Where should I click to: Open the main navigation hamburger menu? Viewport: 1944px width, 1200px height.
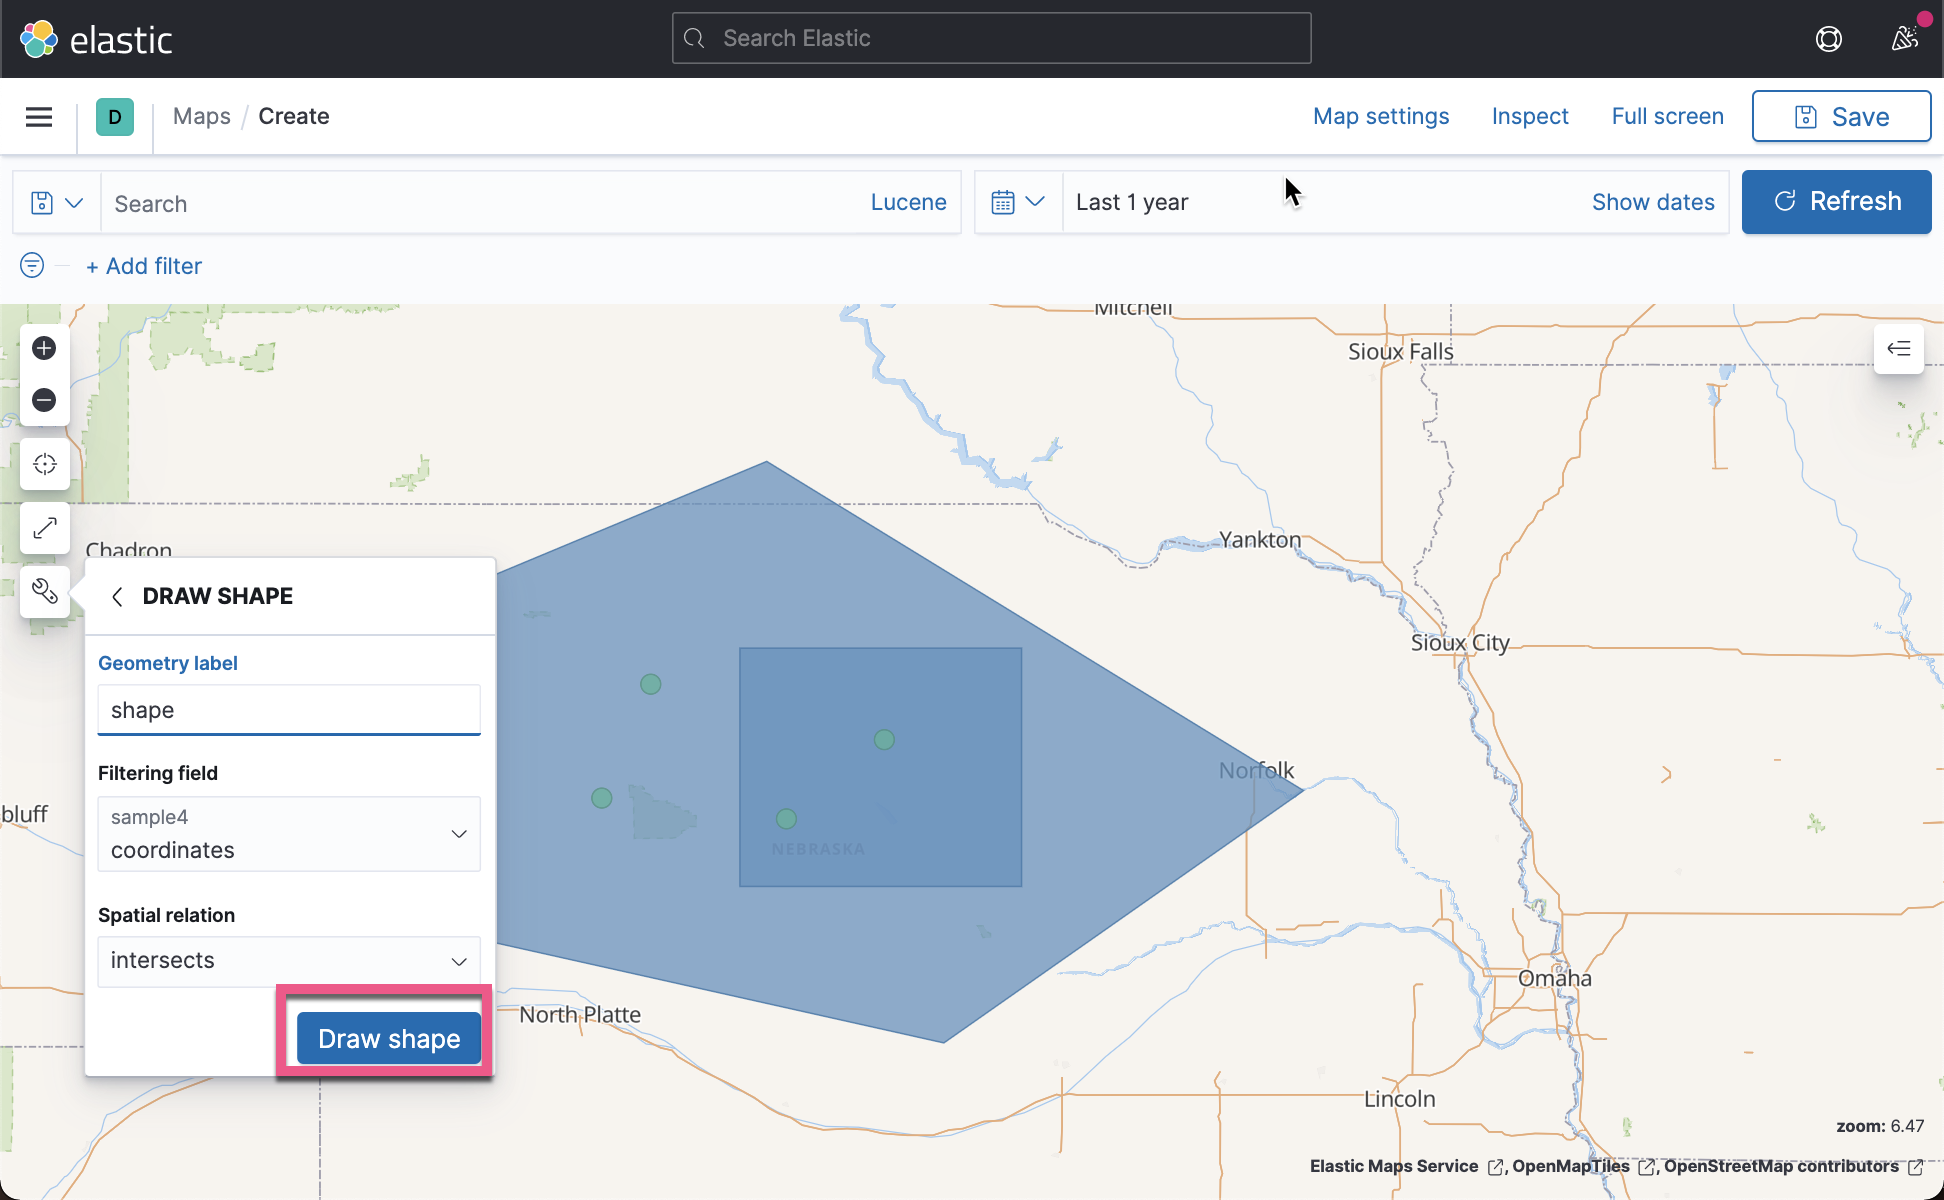(38, 117)
